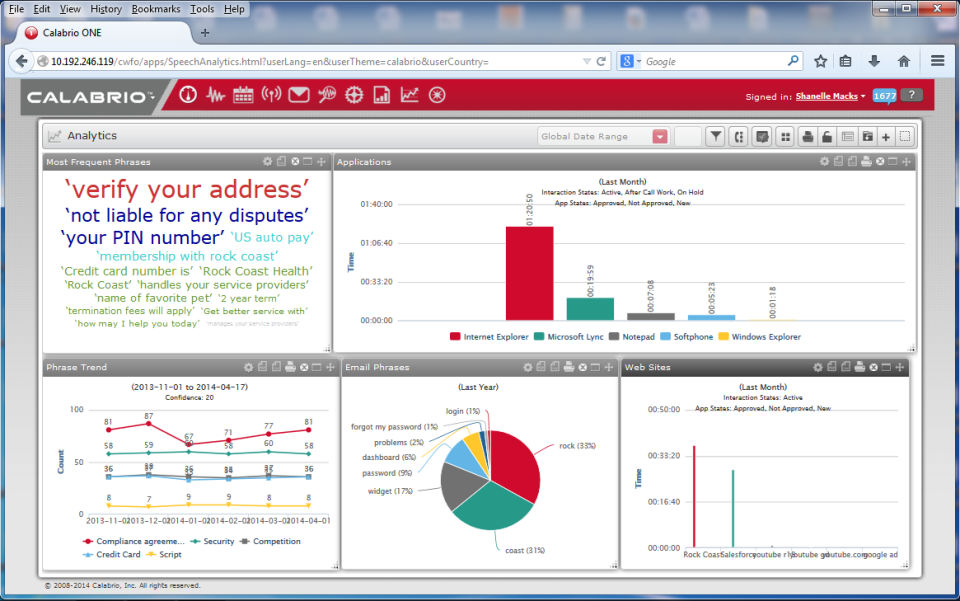Select the Calabrio ONE browser tab

click(x=101, y=33)
